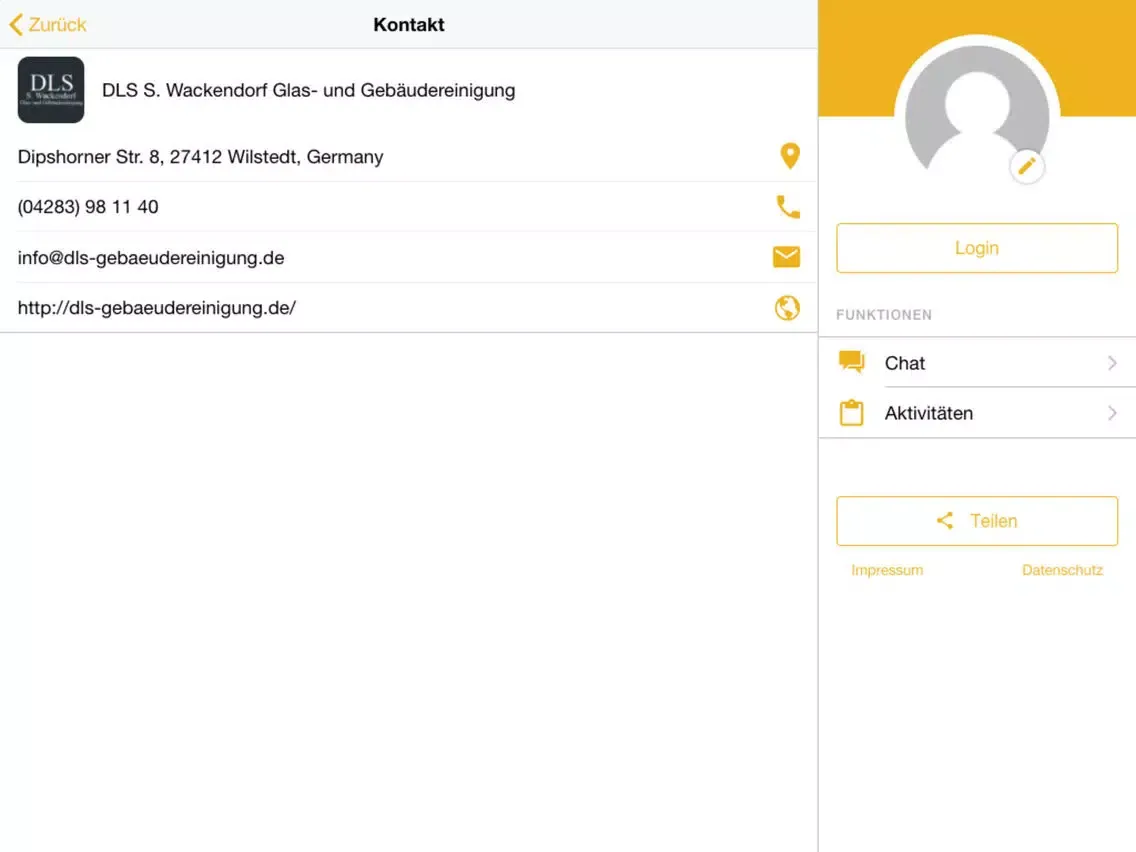Viewport: 1136px width, 852px height.
Task: Tap the info@dls-gebaeudereinigung.de email address
Action: tap(151, 258)
